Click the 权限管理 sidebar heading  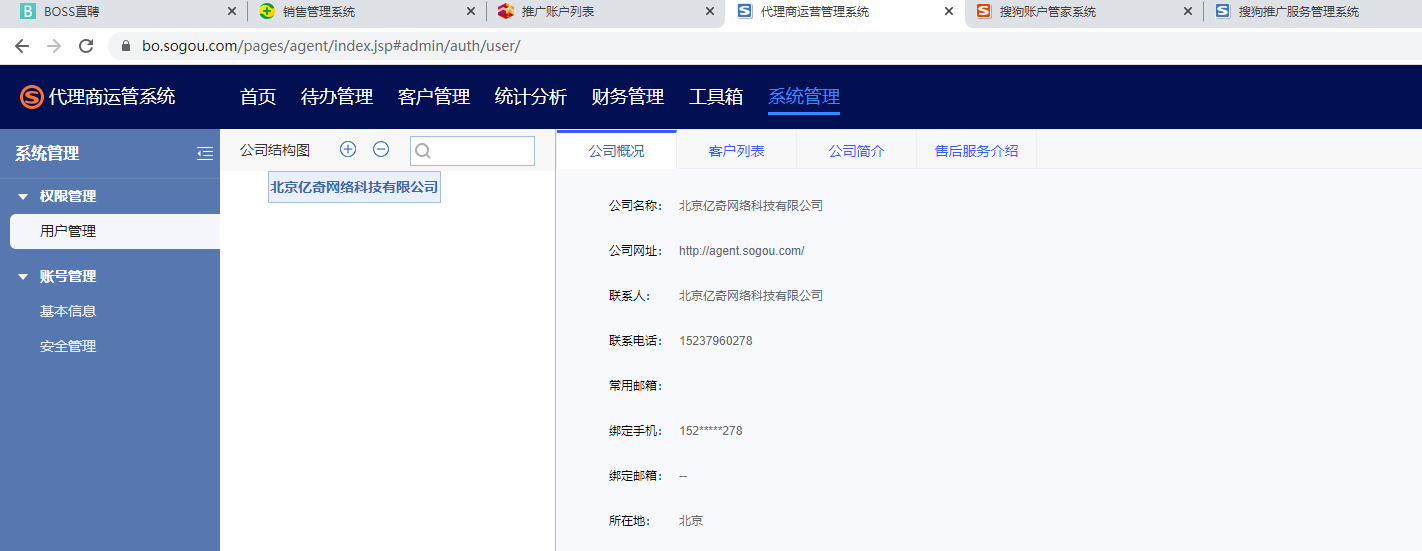(x=68, y=197)
